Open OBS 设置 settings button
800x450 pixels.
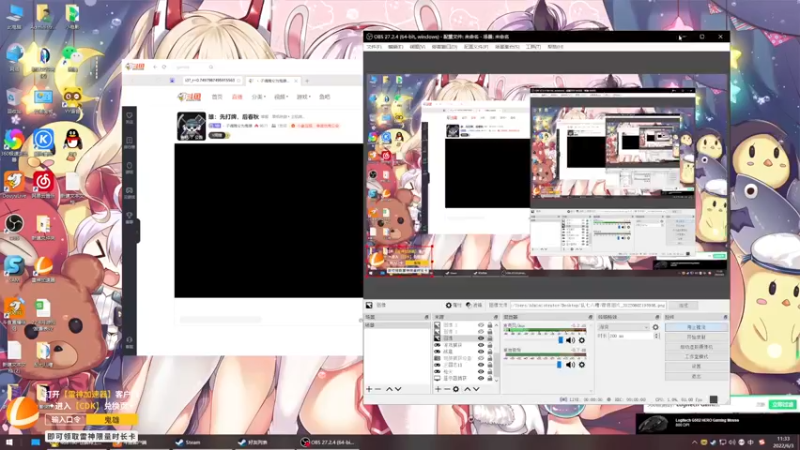(696, 366)
